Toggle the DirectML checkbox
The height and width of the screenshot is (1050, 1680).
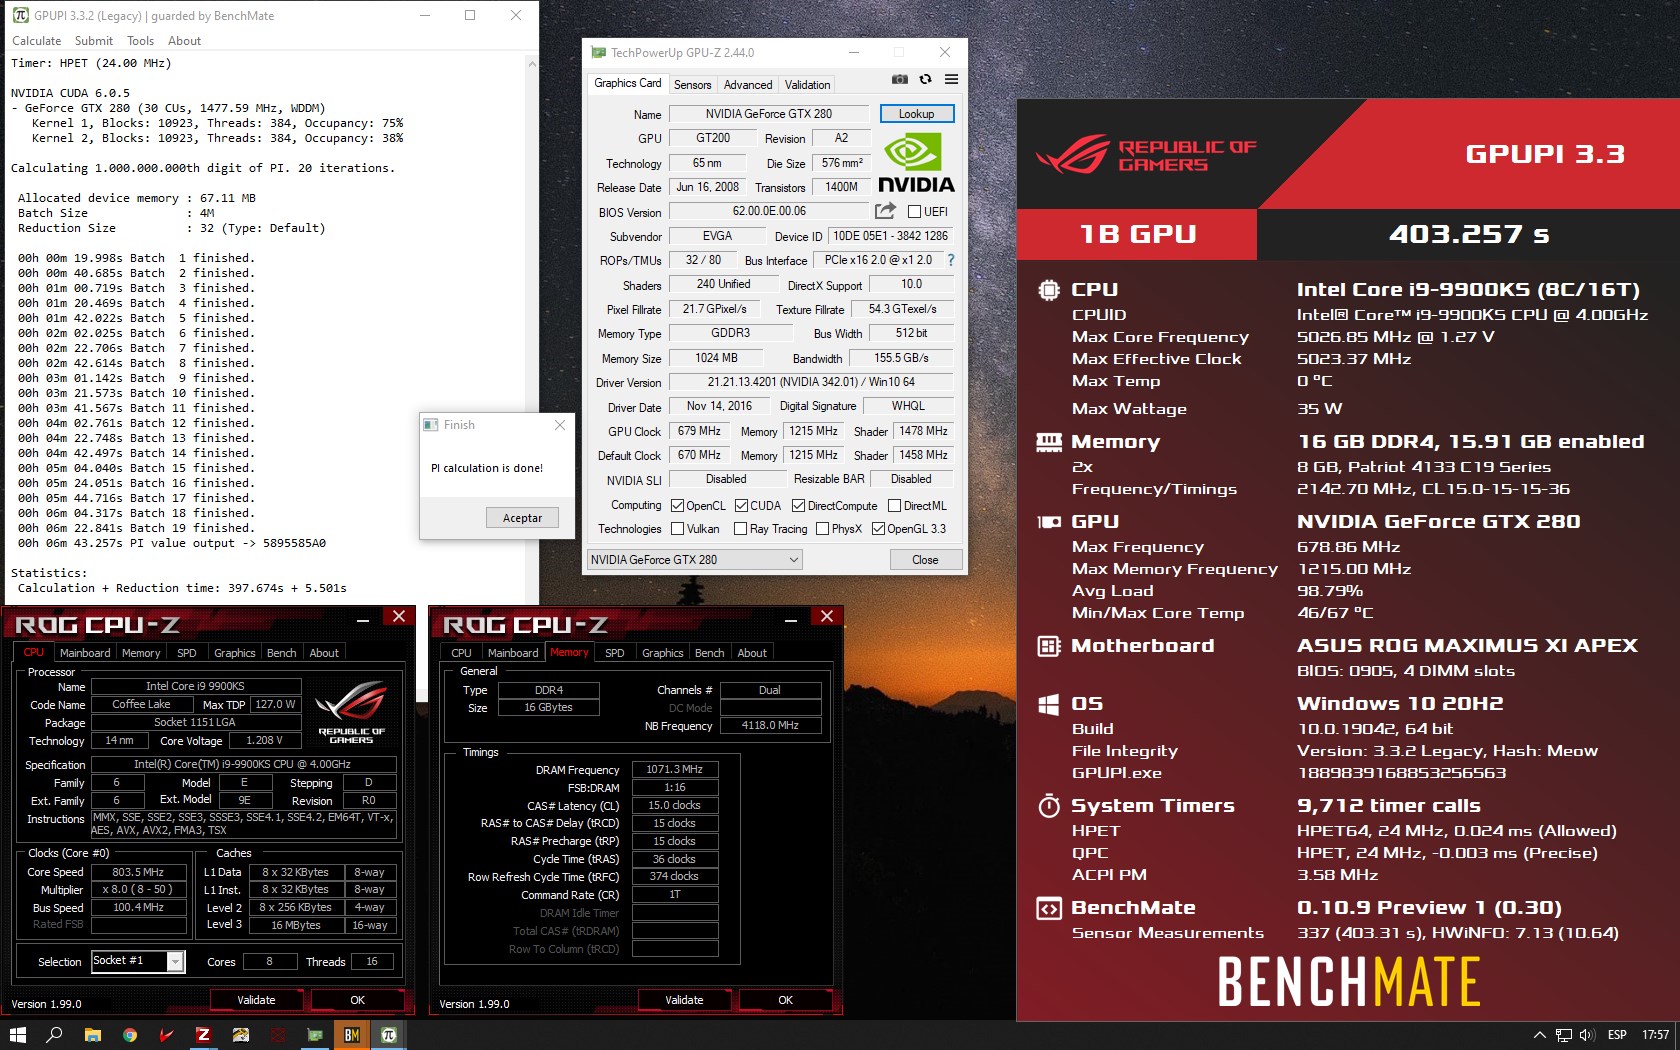895,506
